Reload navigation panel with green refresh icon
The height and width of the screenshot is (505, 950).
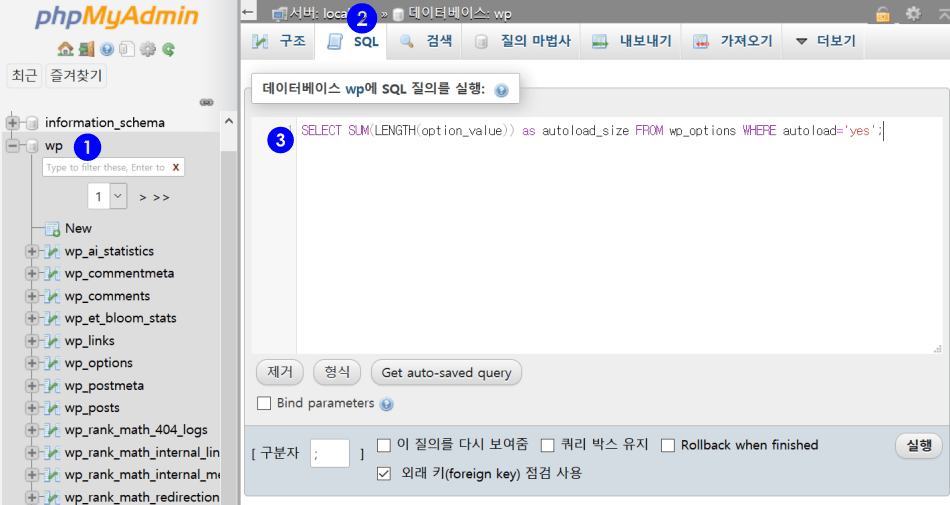(x=169, y=48)
